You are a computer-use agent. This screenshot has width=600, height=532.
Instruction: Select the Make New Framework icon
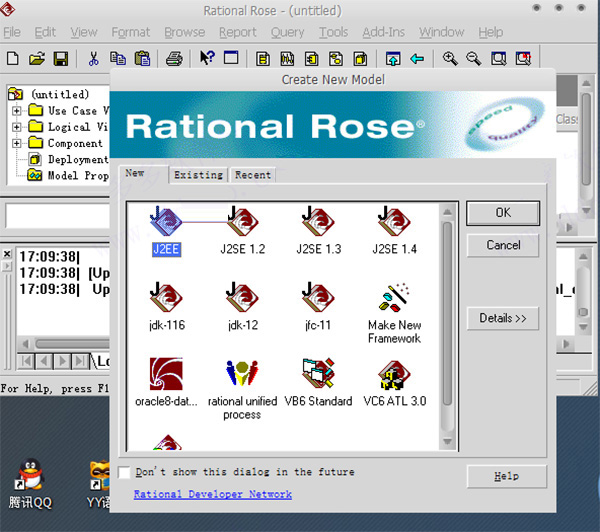click(x=394, y=298)
